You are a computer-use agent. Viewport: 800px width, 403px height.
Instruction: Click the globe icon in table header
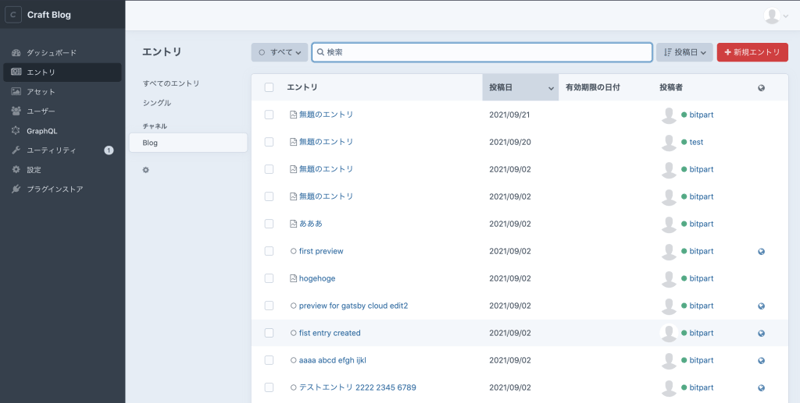(762, 88)
